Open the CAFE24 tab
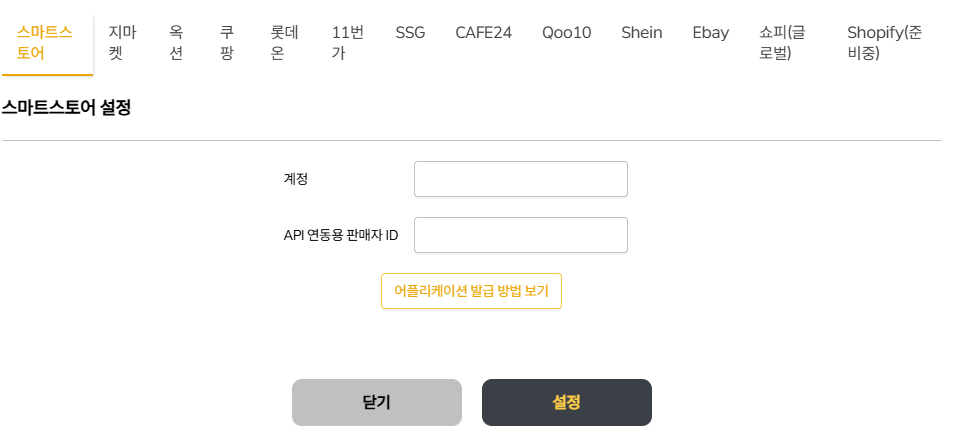957x437 pixels. point(483,33)
